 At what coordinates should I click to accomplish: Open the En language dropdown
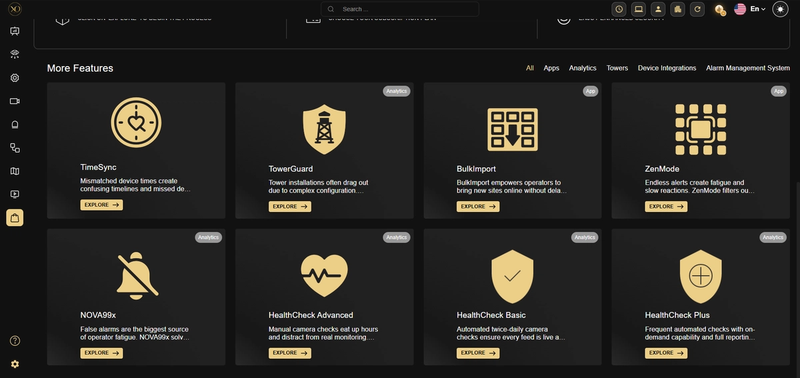(x=758, y=9)
